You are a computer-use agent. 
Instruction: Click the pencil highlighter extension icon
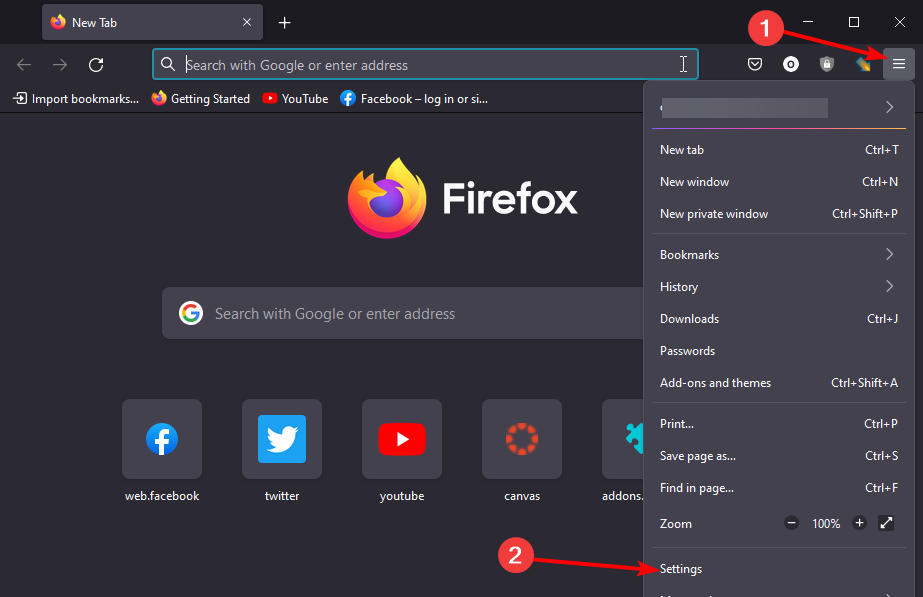pyautogui.click(x=863, y=64)
